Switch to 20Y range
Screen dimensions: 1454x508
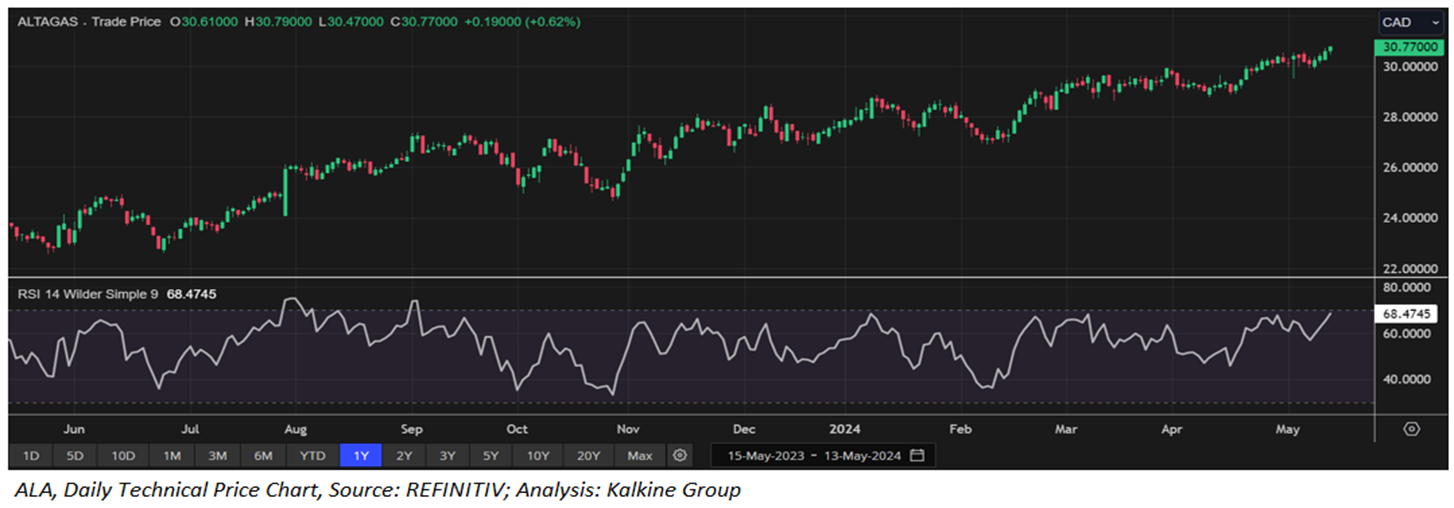589,456
